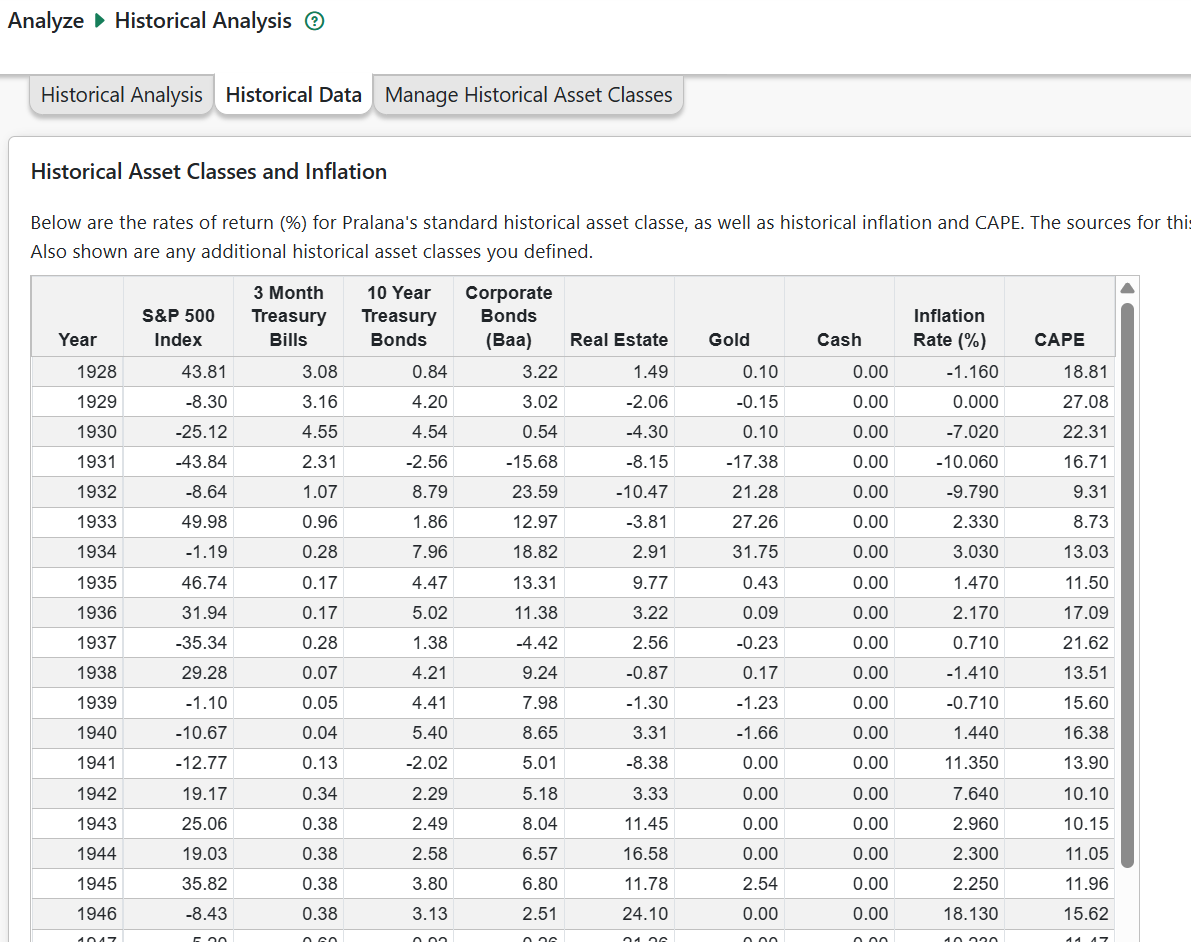This screenshot has width=1191, height=942.
Task: Click the 3 Month Treasury Bills header
Action: (x=288, y=316)
